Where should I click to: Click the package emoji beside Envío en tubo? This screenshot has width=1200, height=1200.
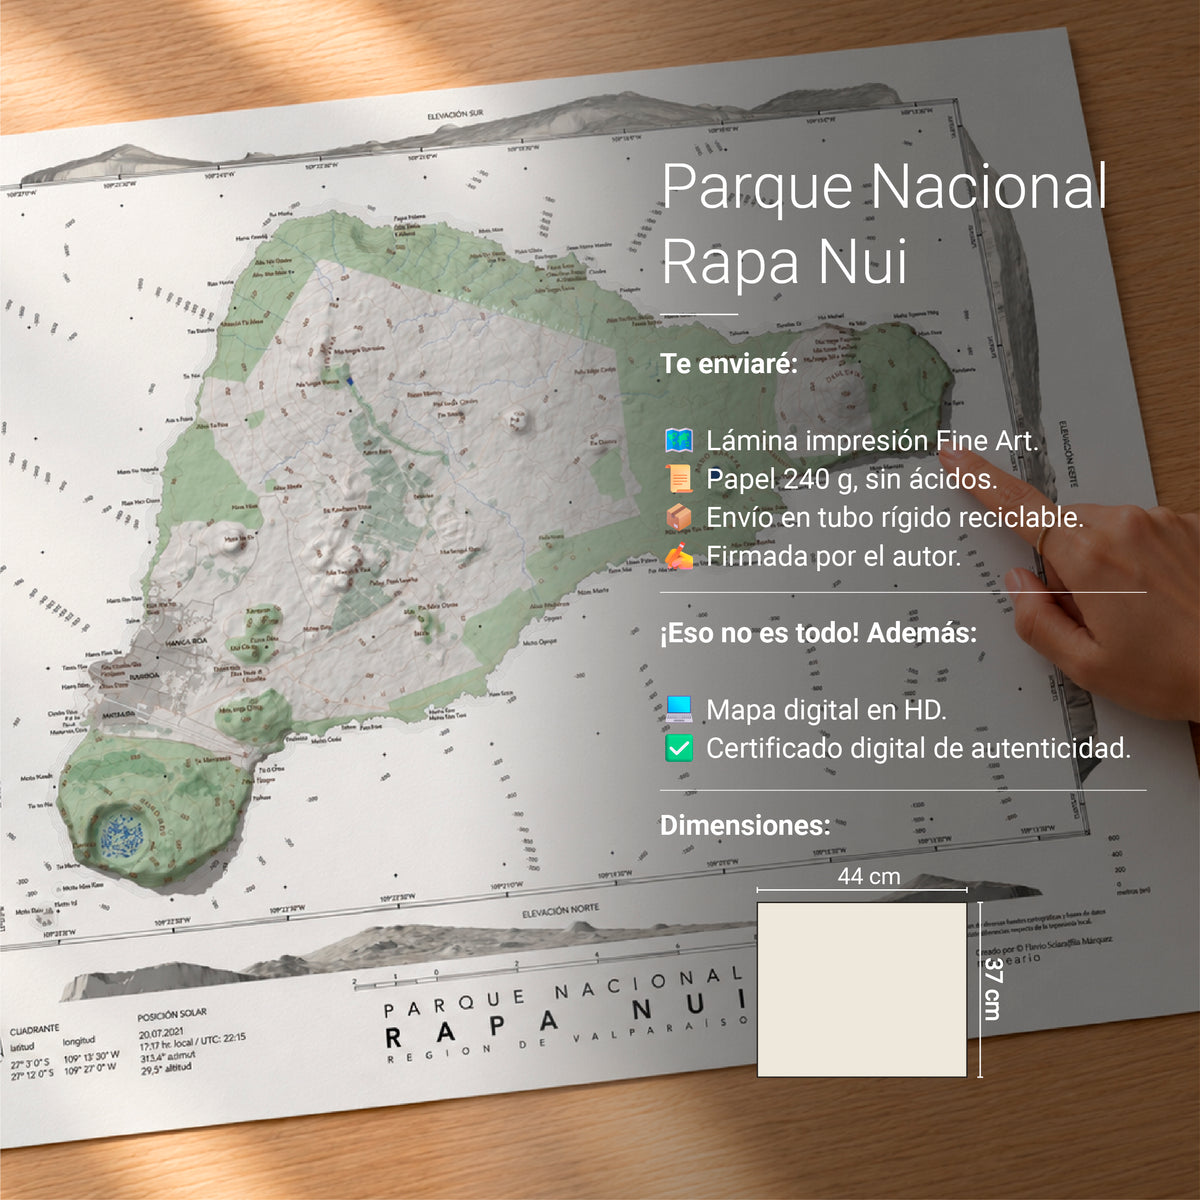(x=679, y=517)
